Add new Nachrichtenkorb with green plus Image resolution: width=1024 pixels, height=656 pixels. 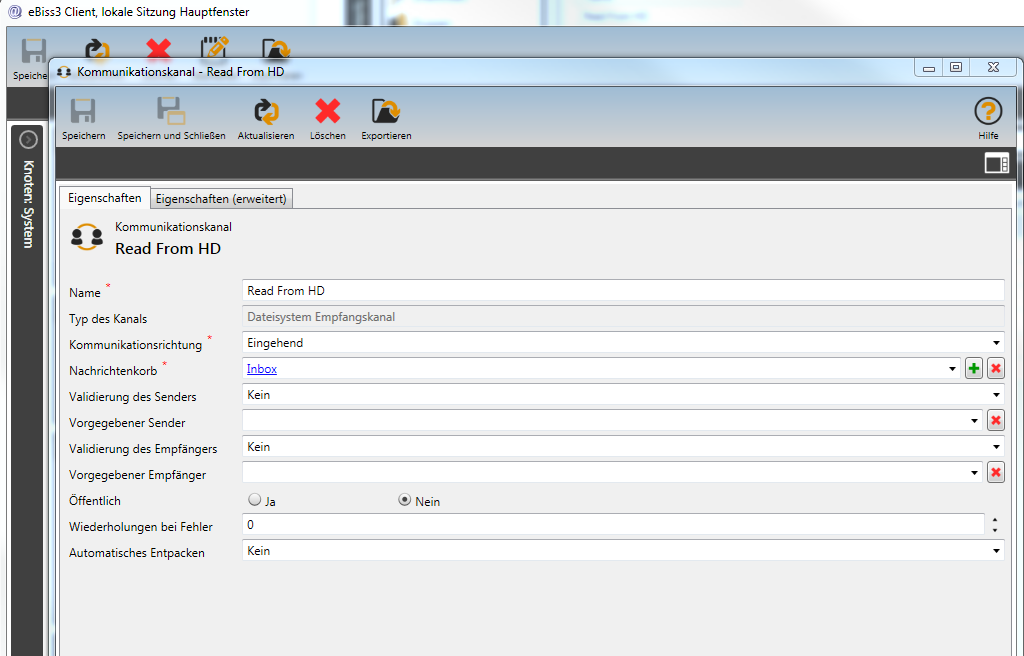tap(974, 369)
